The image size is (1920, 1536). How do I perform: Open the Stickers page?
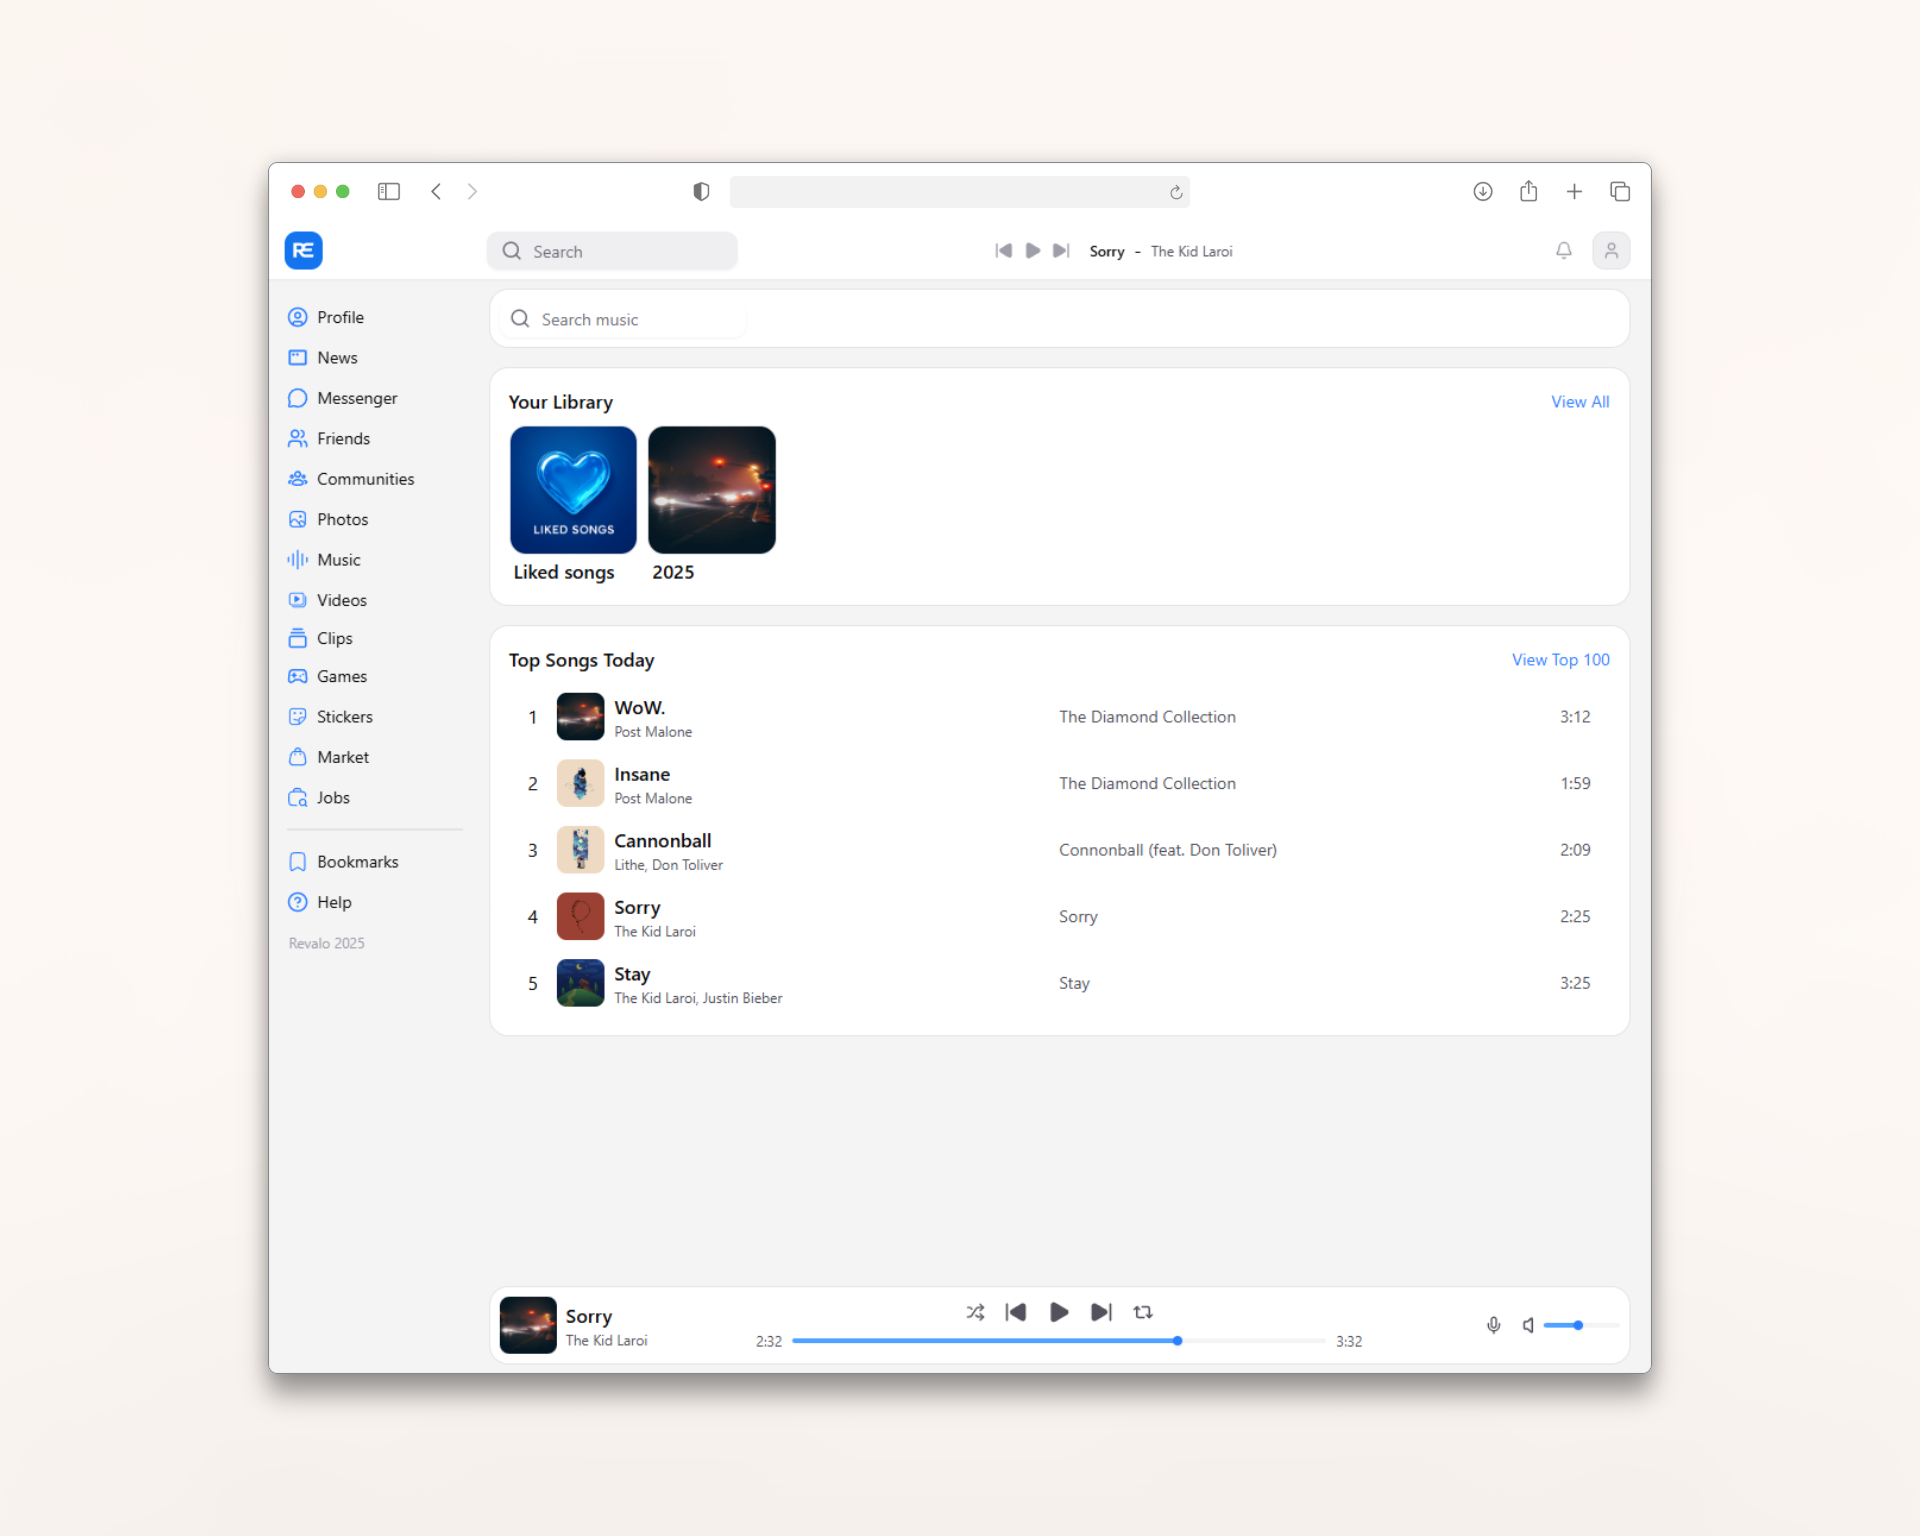(344, 716)
